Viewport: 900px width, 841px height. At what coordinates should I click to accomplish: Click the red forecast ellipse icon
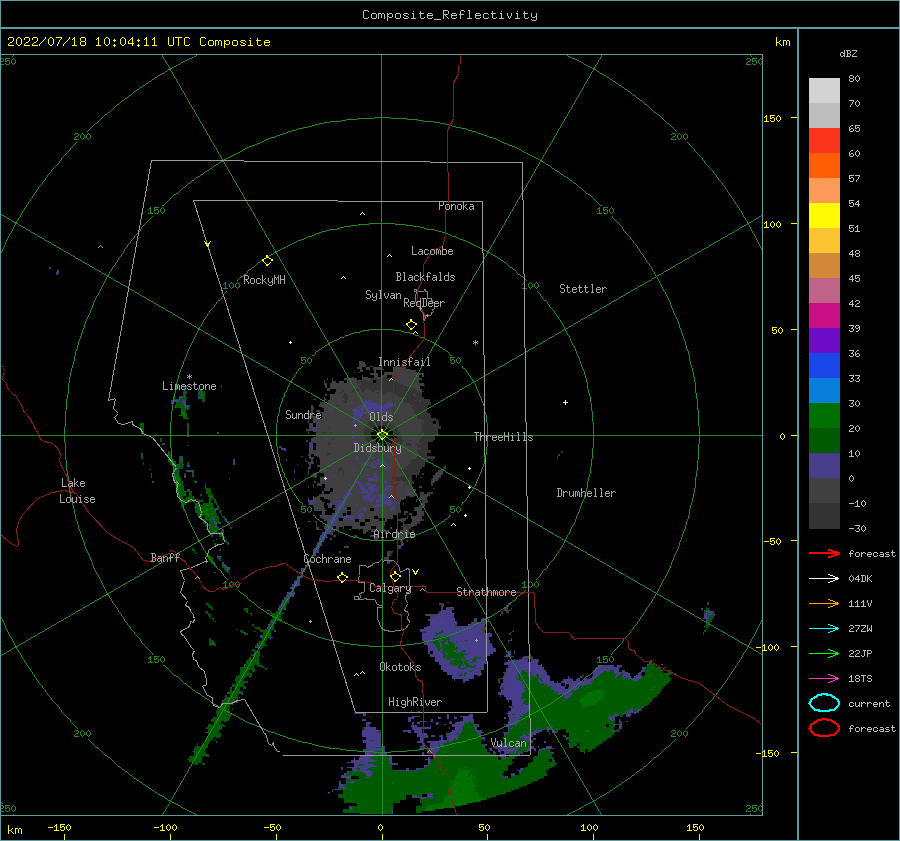coord(824,728)
